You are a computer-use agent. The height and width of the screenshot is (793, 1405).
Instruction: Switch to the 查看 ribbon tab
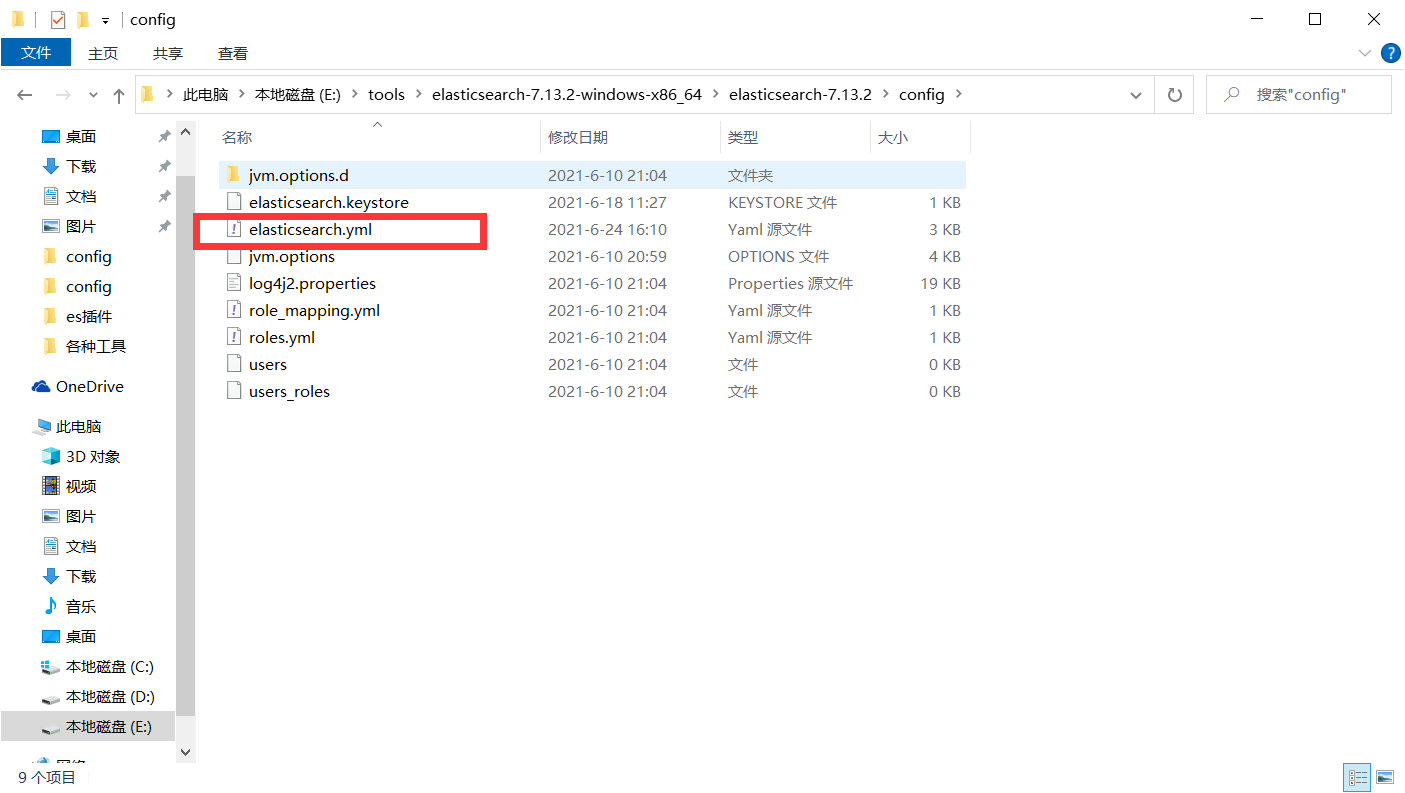coord(232,53)
